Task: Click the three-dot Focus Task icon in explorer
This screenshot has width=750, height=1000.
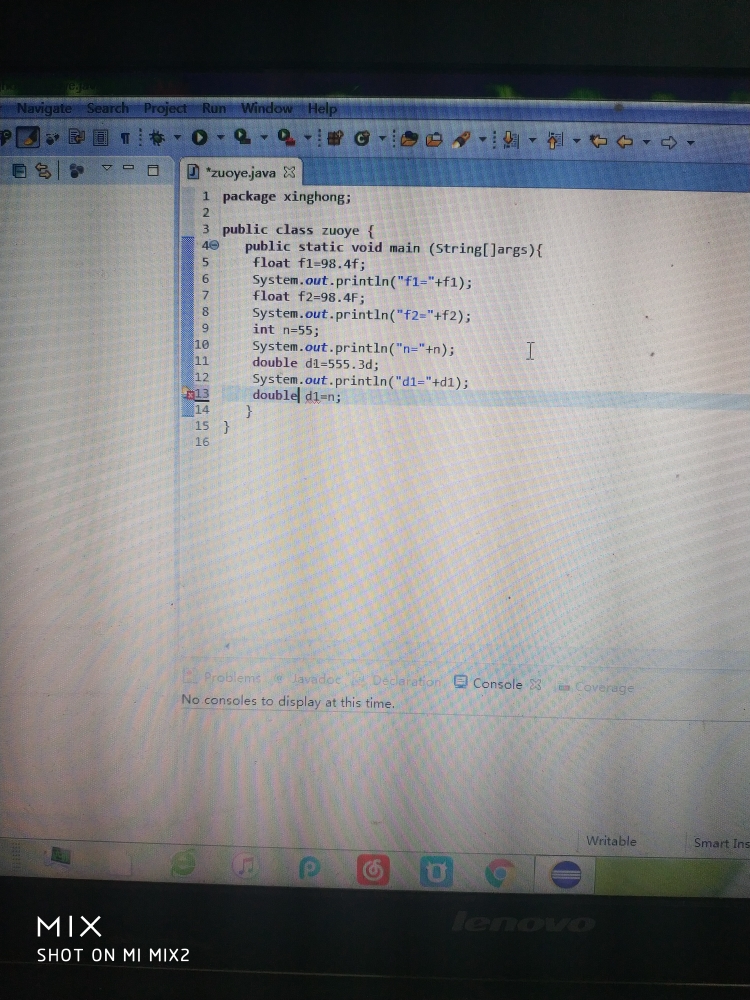Action: 77,171
